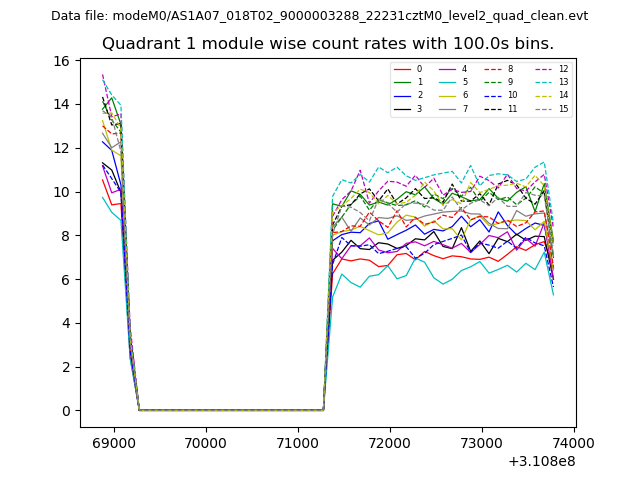This screenshot has width=640, height=480.
Task: Click the data file name text at top
Action: pos(319,16)
